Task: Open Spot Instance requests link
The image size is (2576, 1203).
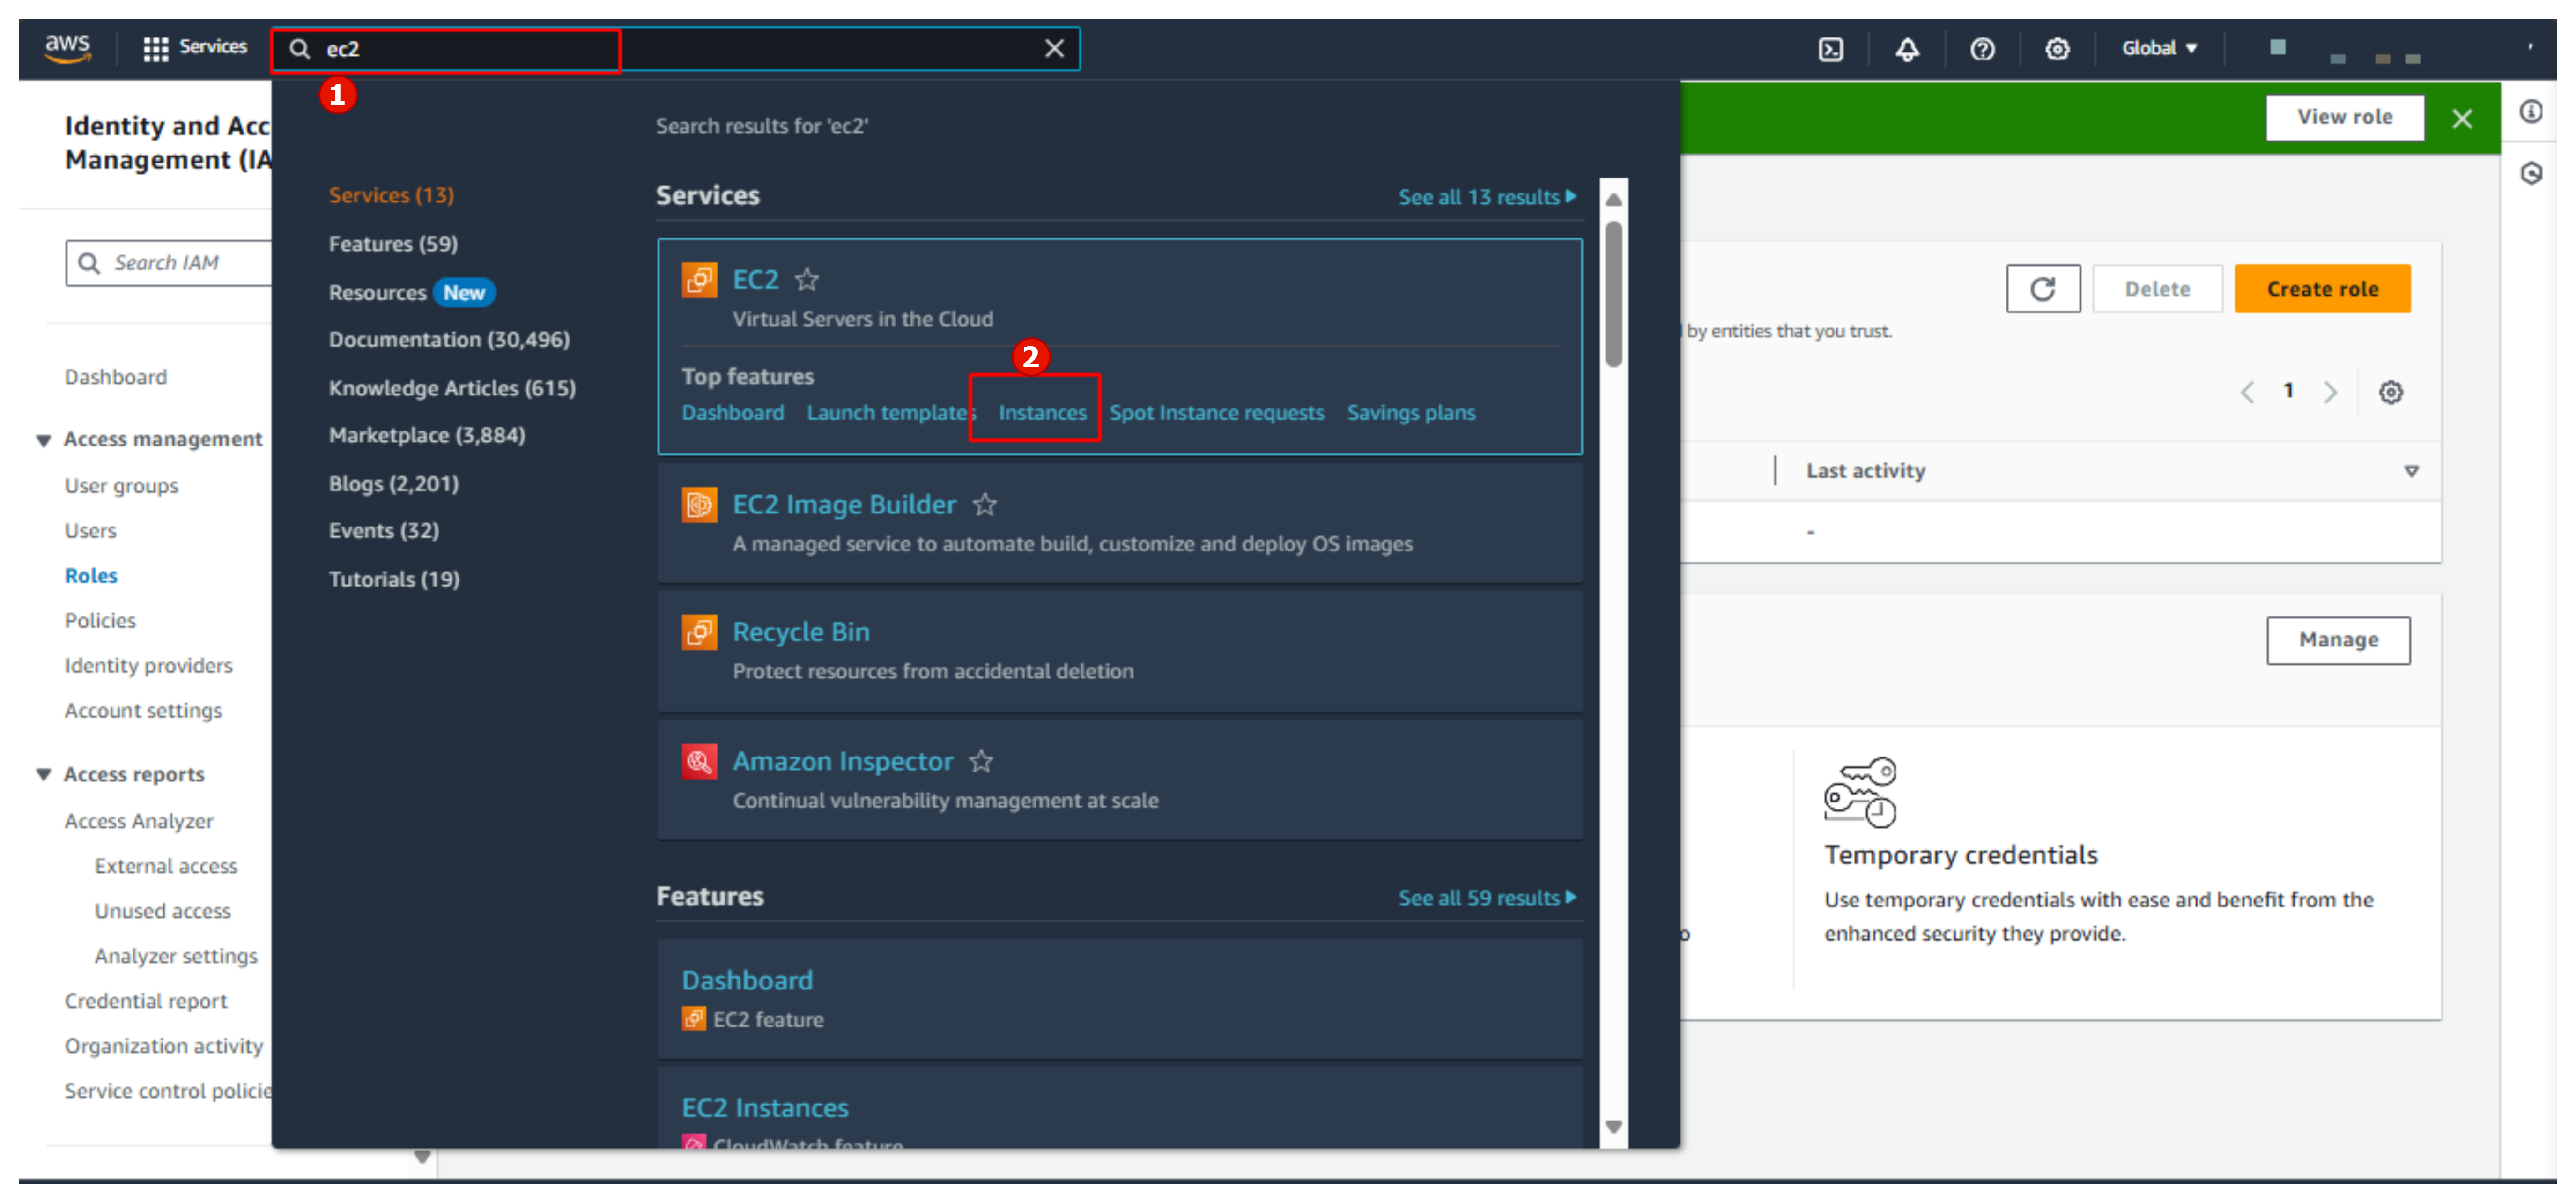Action: (1216, 413)
